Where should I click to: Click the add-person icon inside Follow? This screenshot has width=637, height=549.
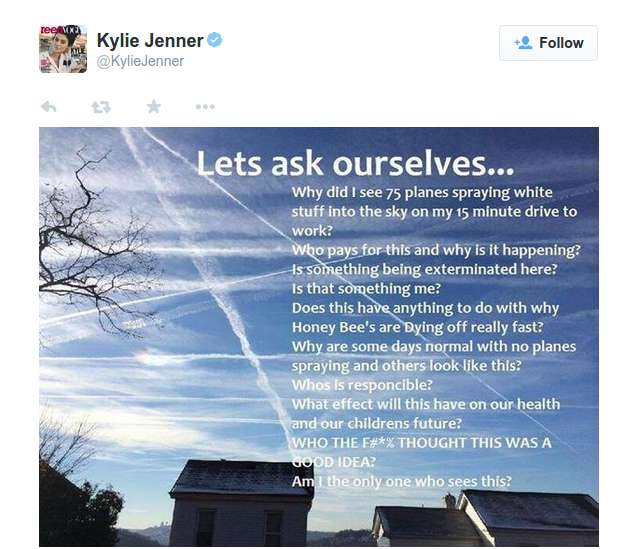pyautogui.click(x=523, y=43)
